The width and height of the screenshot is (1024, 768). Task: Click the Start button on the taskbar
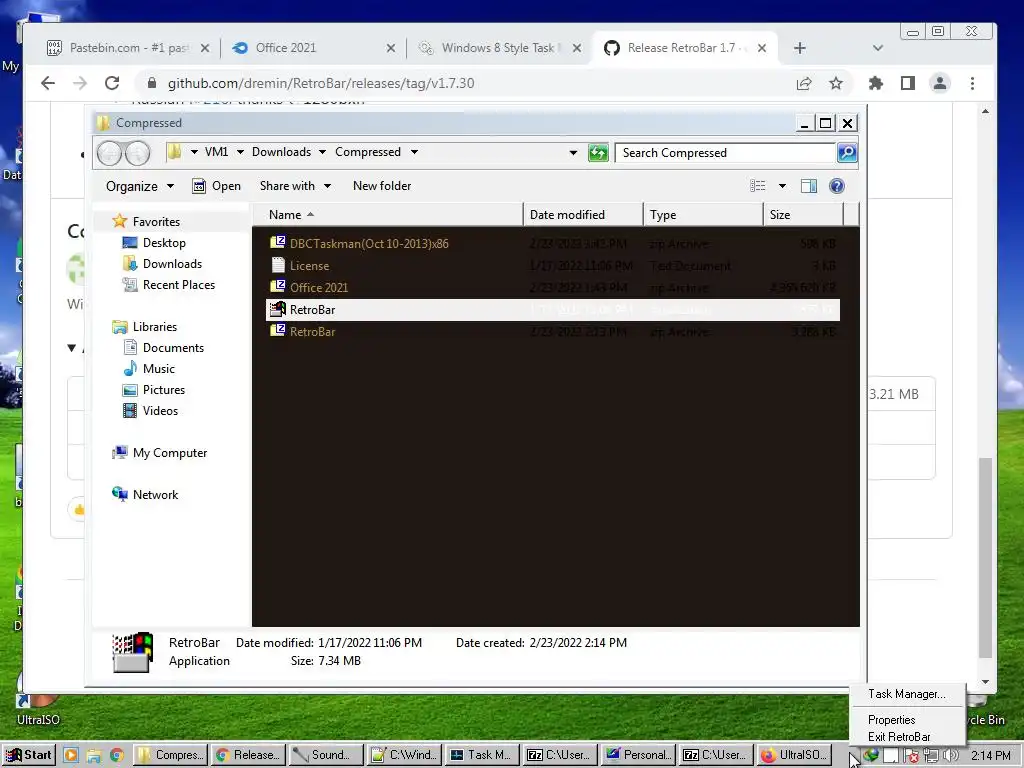(x=29, y=755)
